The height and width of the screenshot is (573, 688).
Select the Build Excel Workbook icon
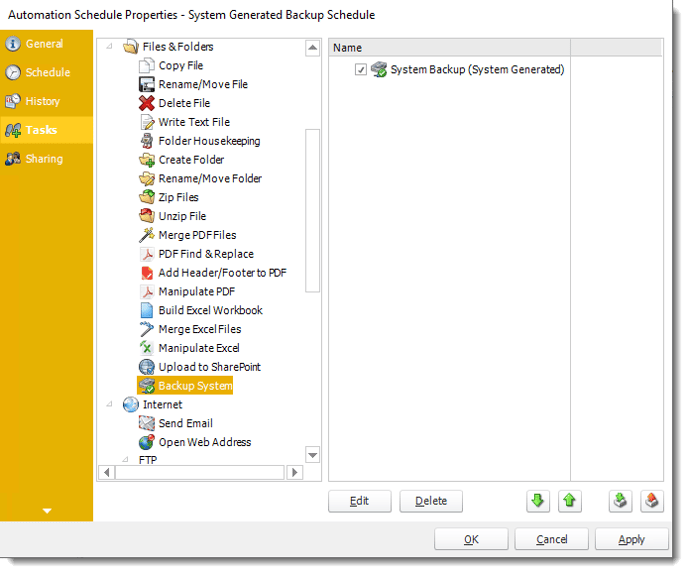147,311
